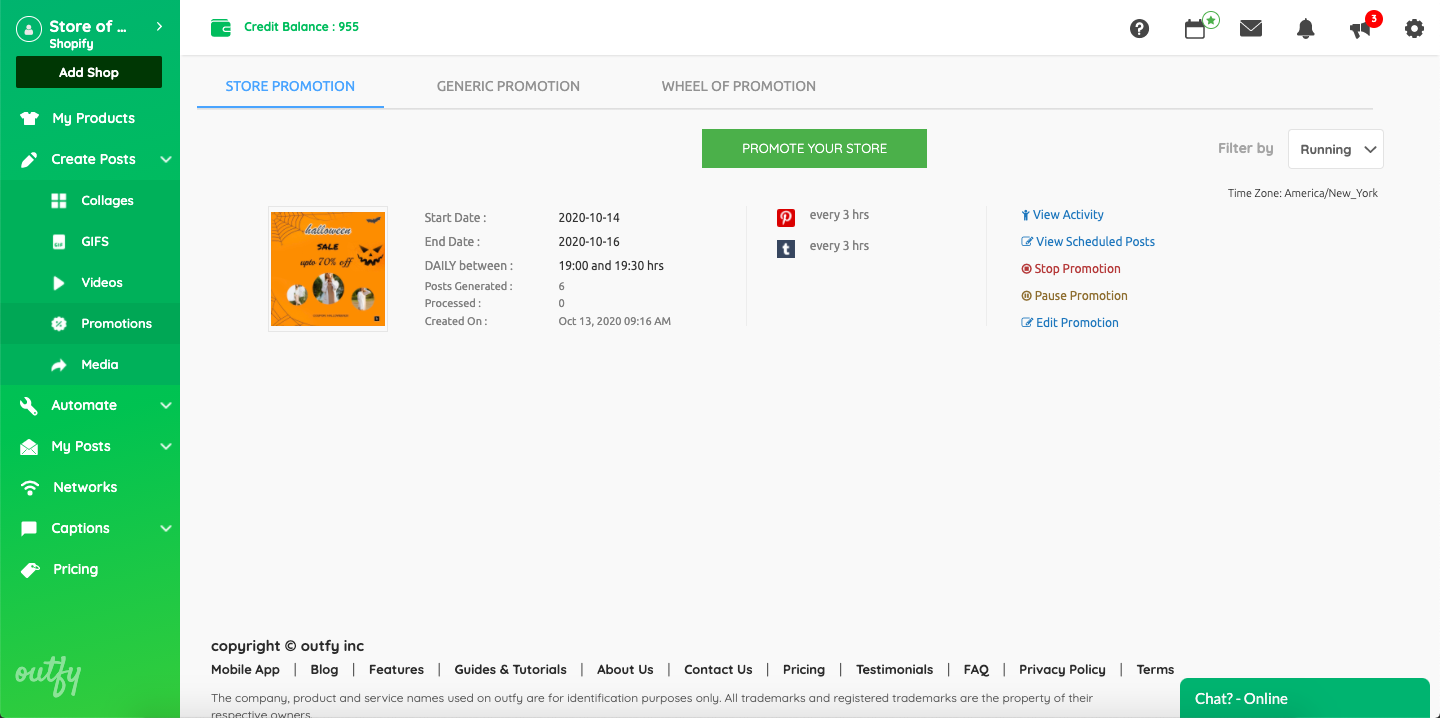Open the settings gear icon

1414,29
